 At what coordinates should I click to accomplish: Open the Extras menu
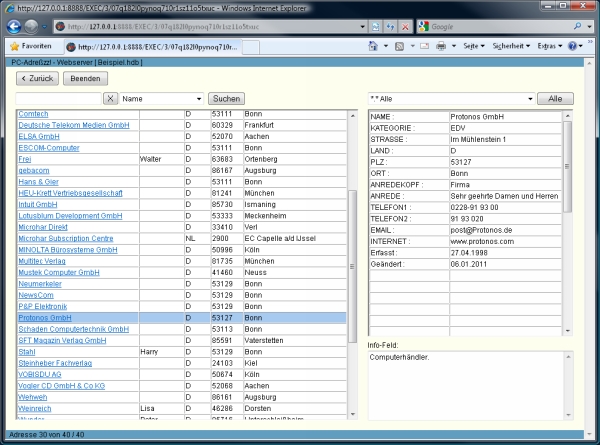(549, 46)
